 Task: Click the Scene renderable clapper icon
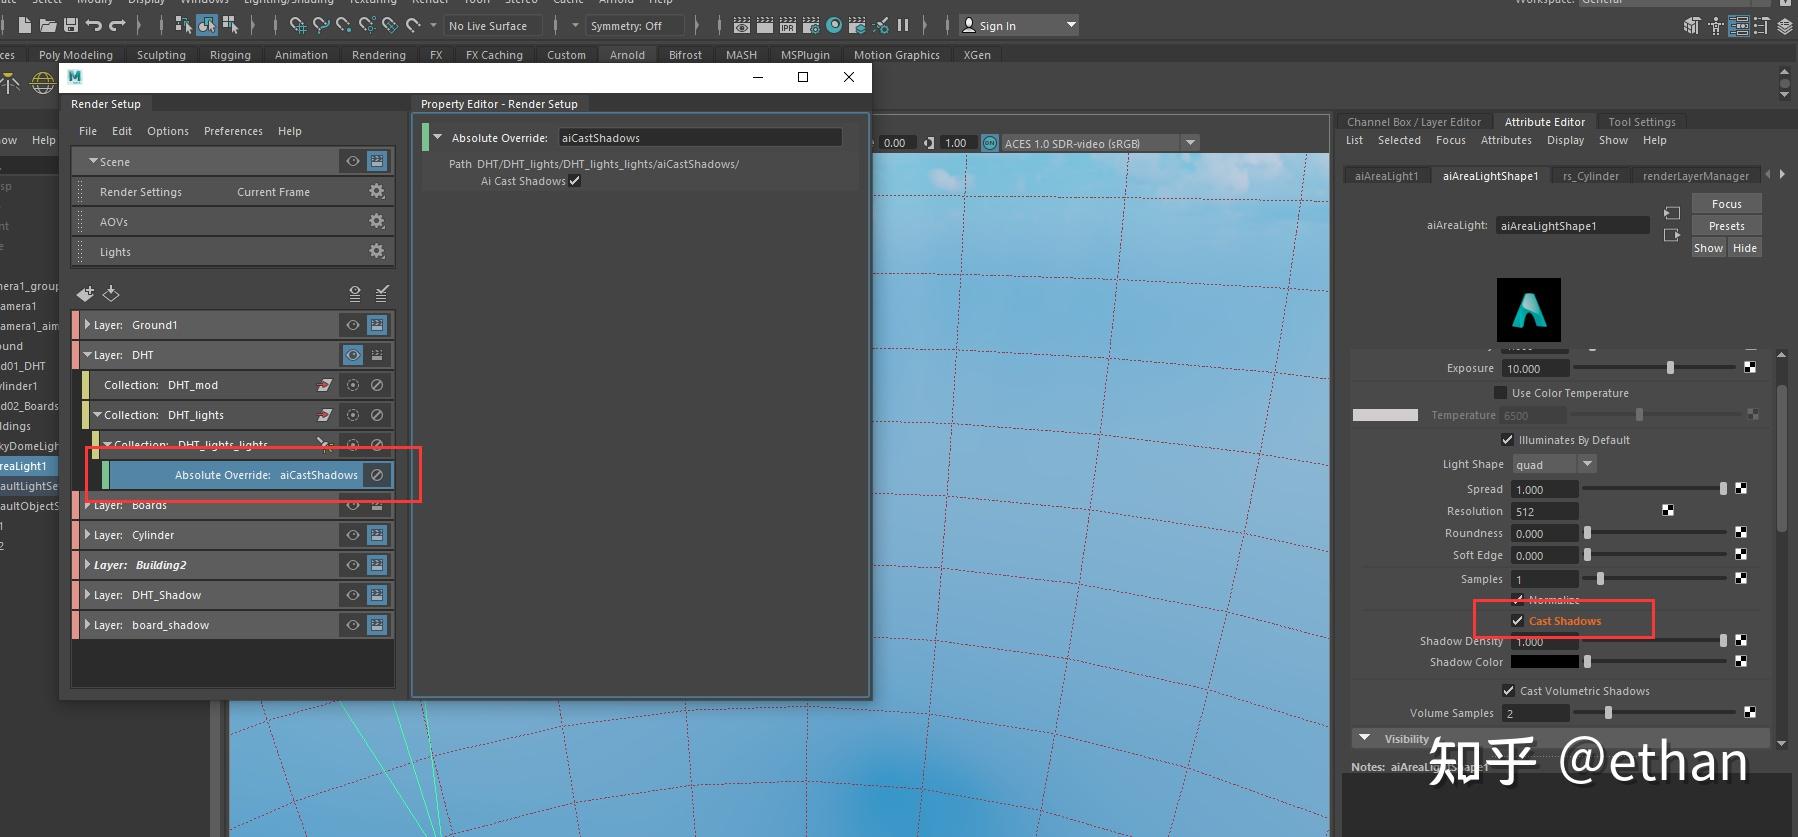(377, 161)
